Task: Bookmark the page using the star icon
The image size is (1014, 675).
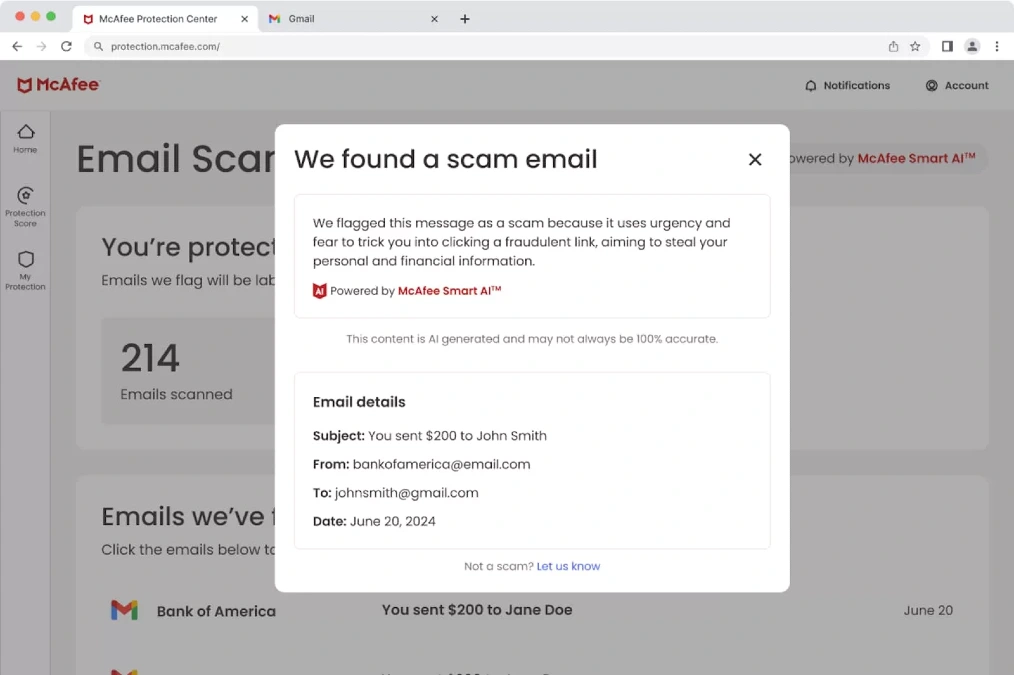Action: coord(916,46)
